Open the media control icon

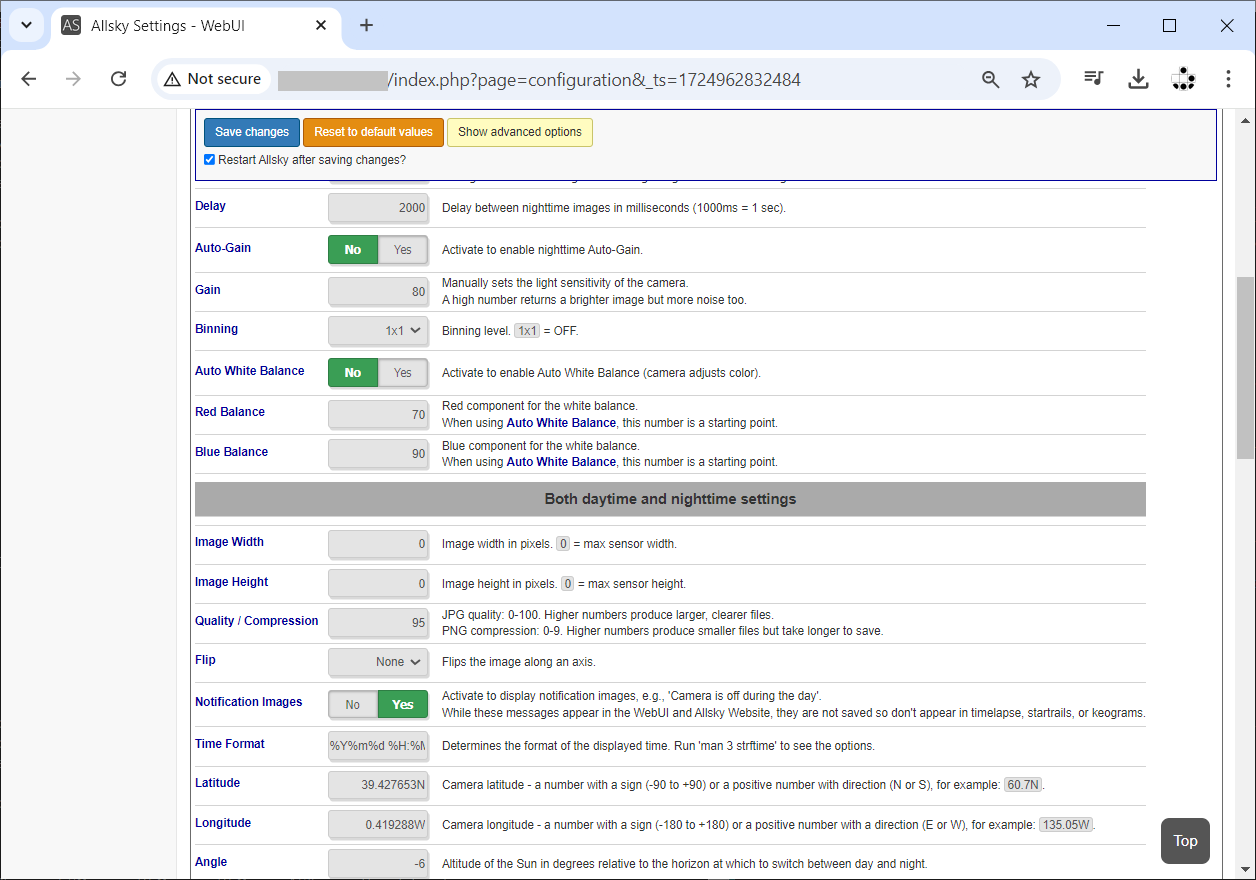1094,79
